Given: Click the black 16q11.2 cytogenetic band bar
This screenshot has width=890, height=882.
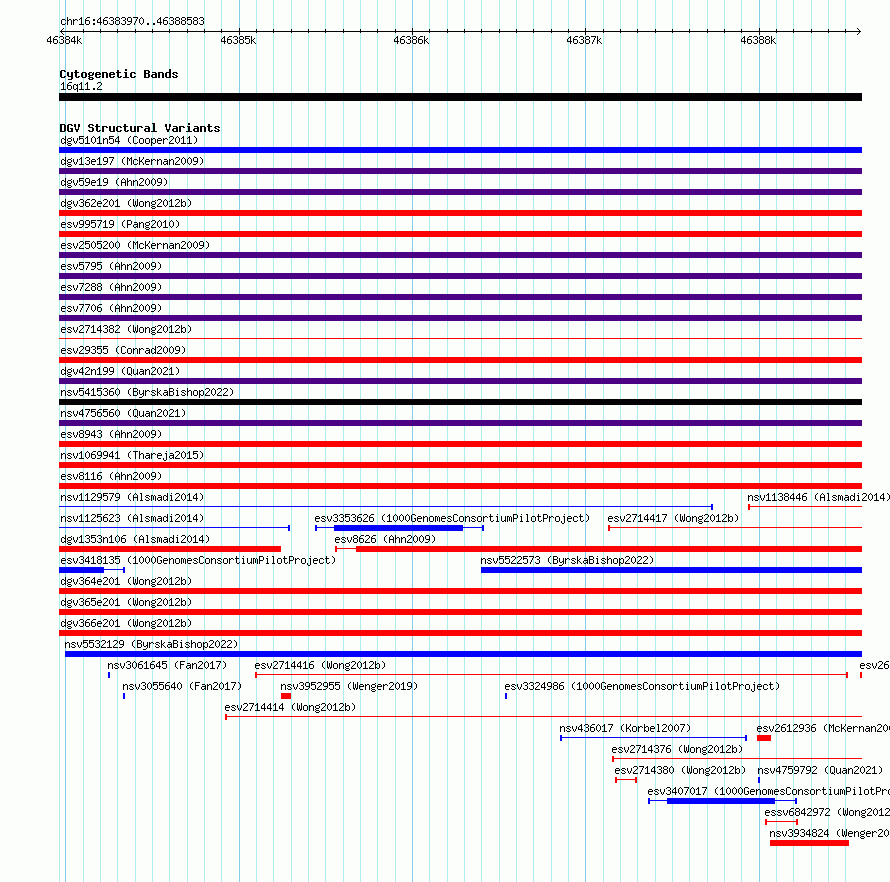Looking at the screenshot, I should [x=460, y=97].
